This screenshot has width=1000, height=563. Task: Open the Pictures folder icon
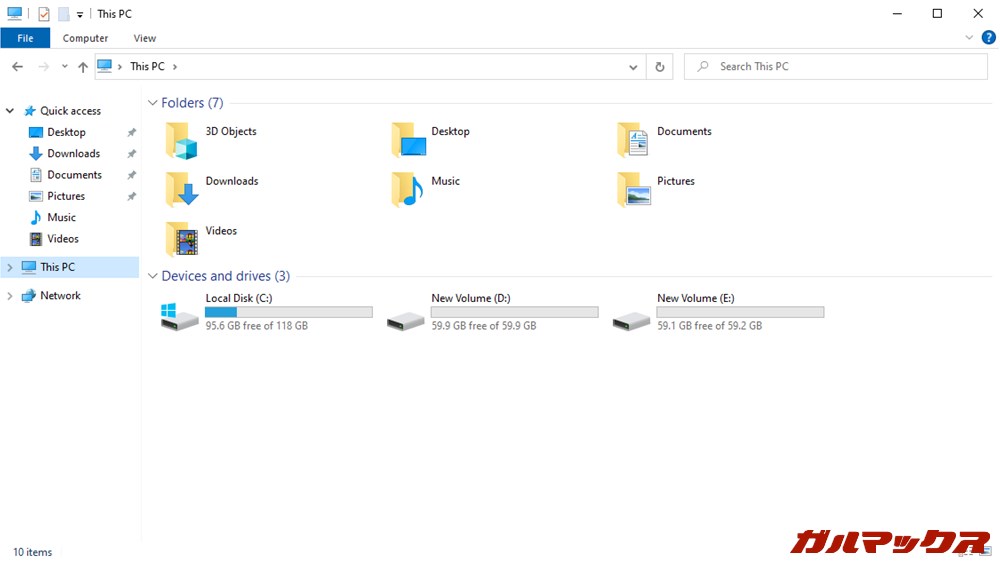click(x=633, y=190)
